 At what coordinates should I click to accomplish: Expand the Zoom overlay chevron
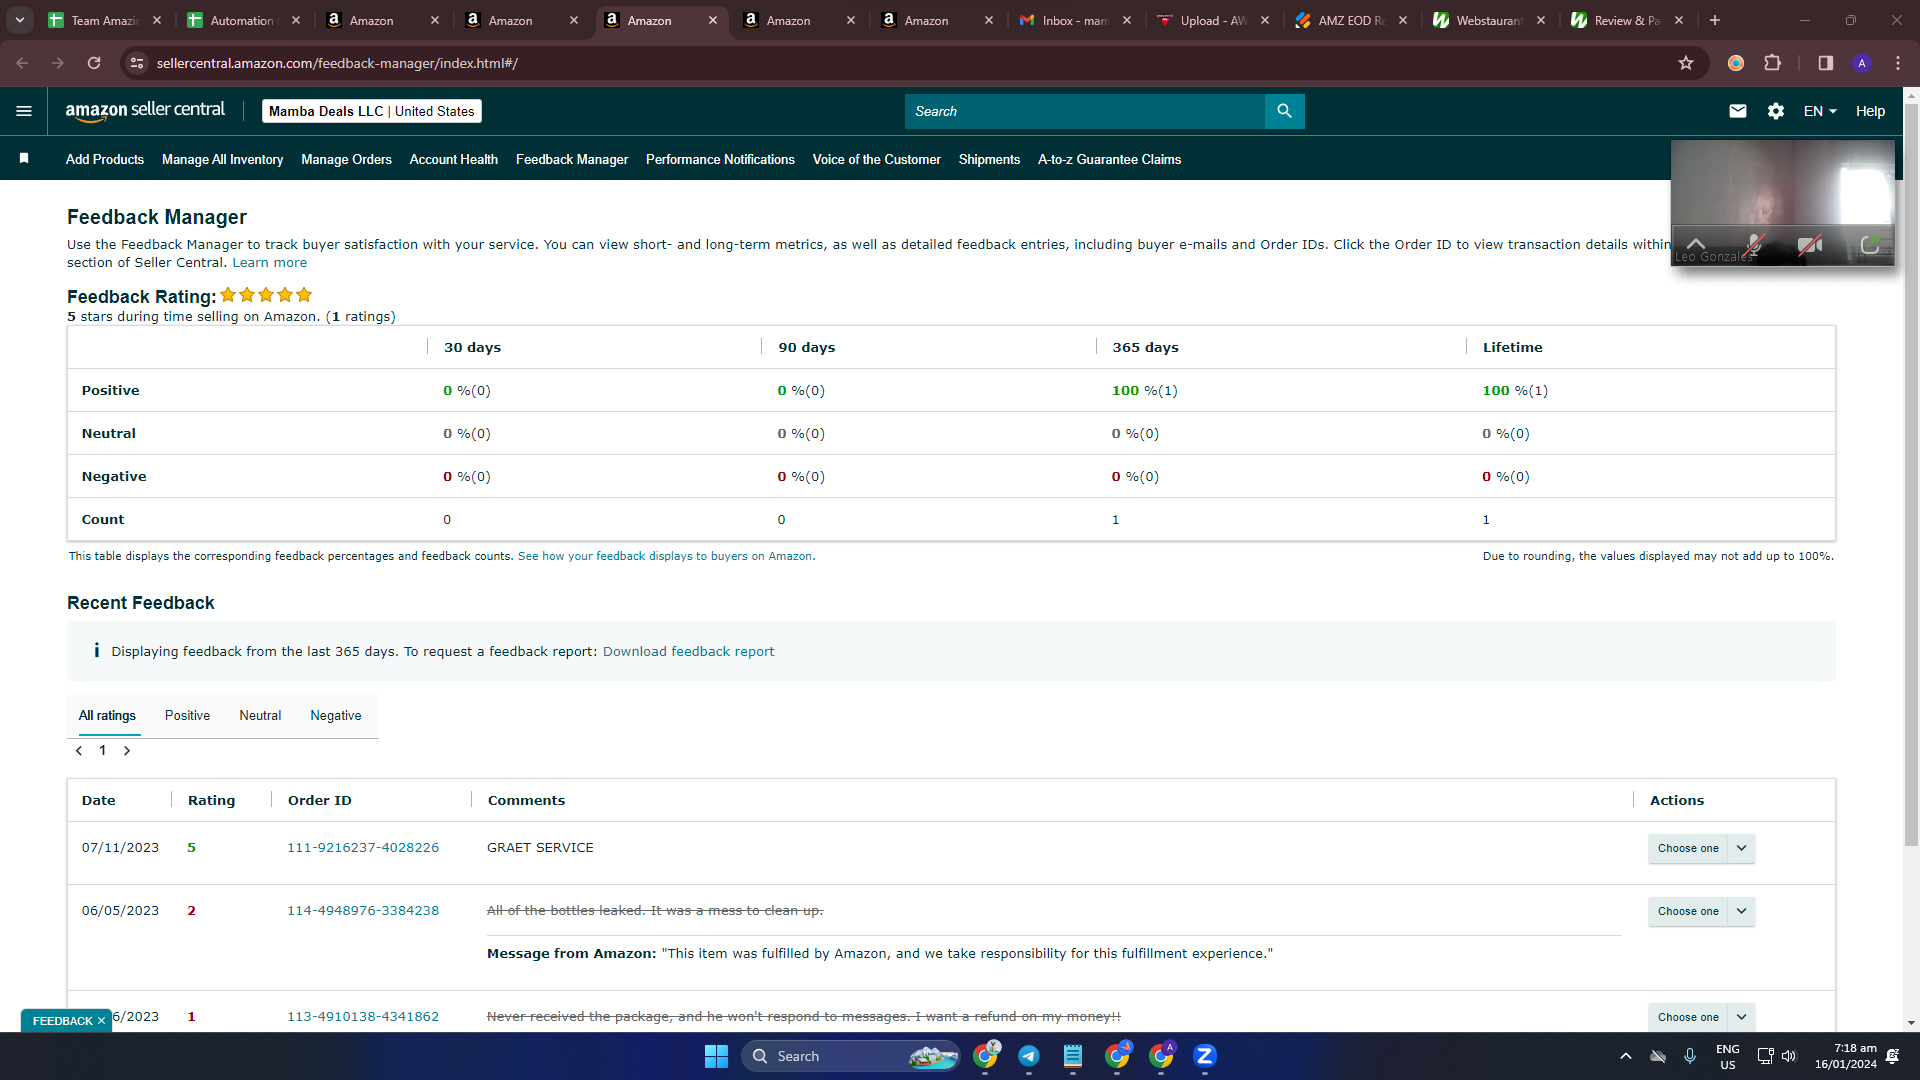[x=1696, y=244]
